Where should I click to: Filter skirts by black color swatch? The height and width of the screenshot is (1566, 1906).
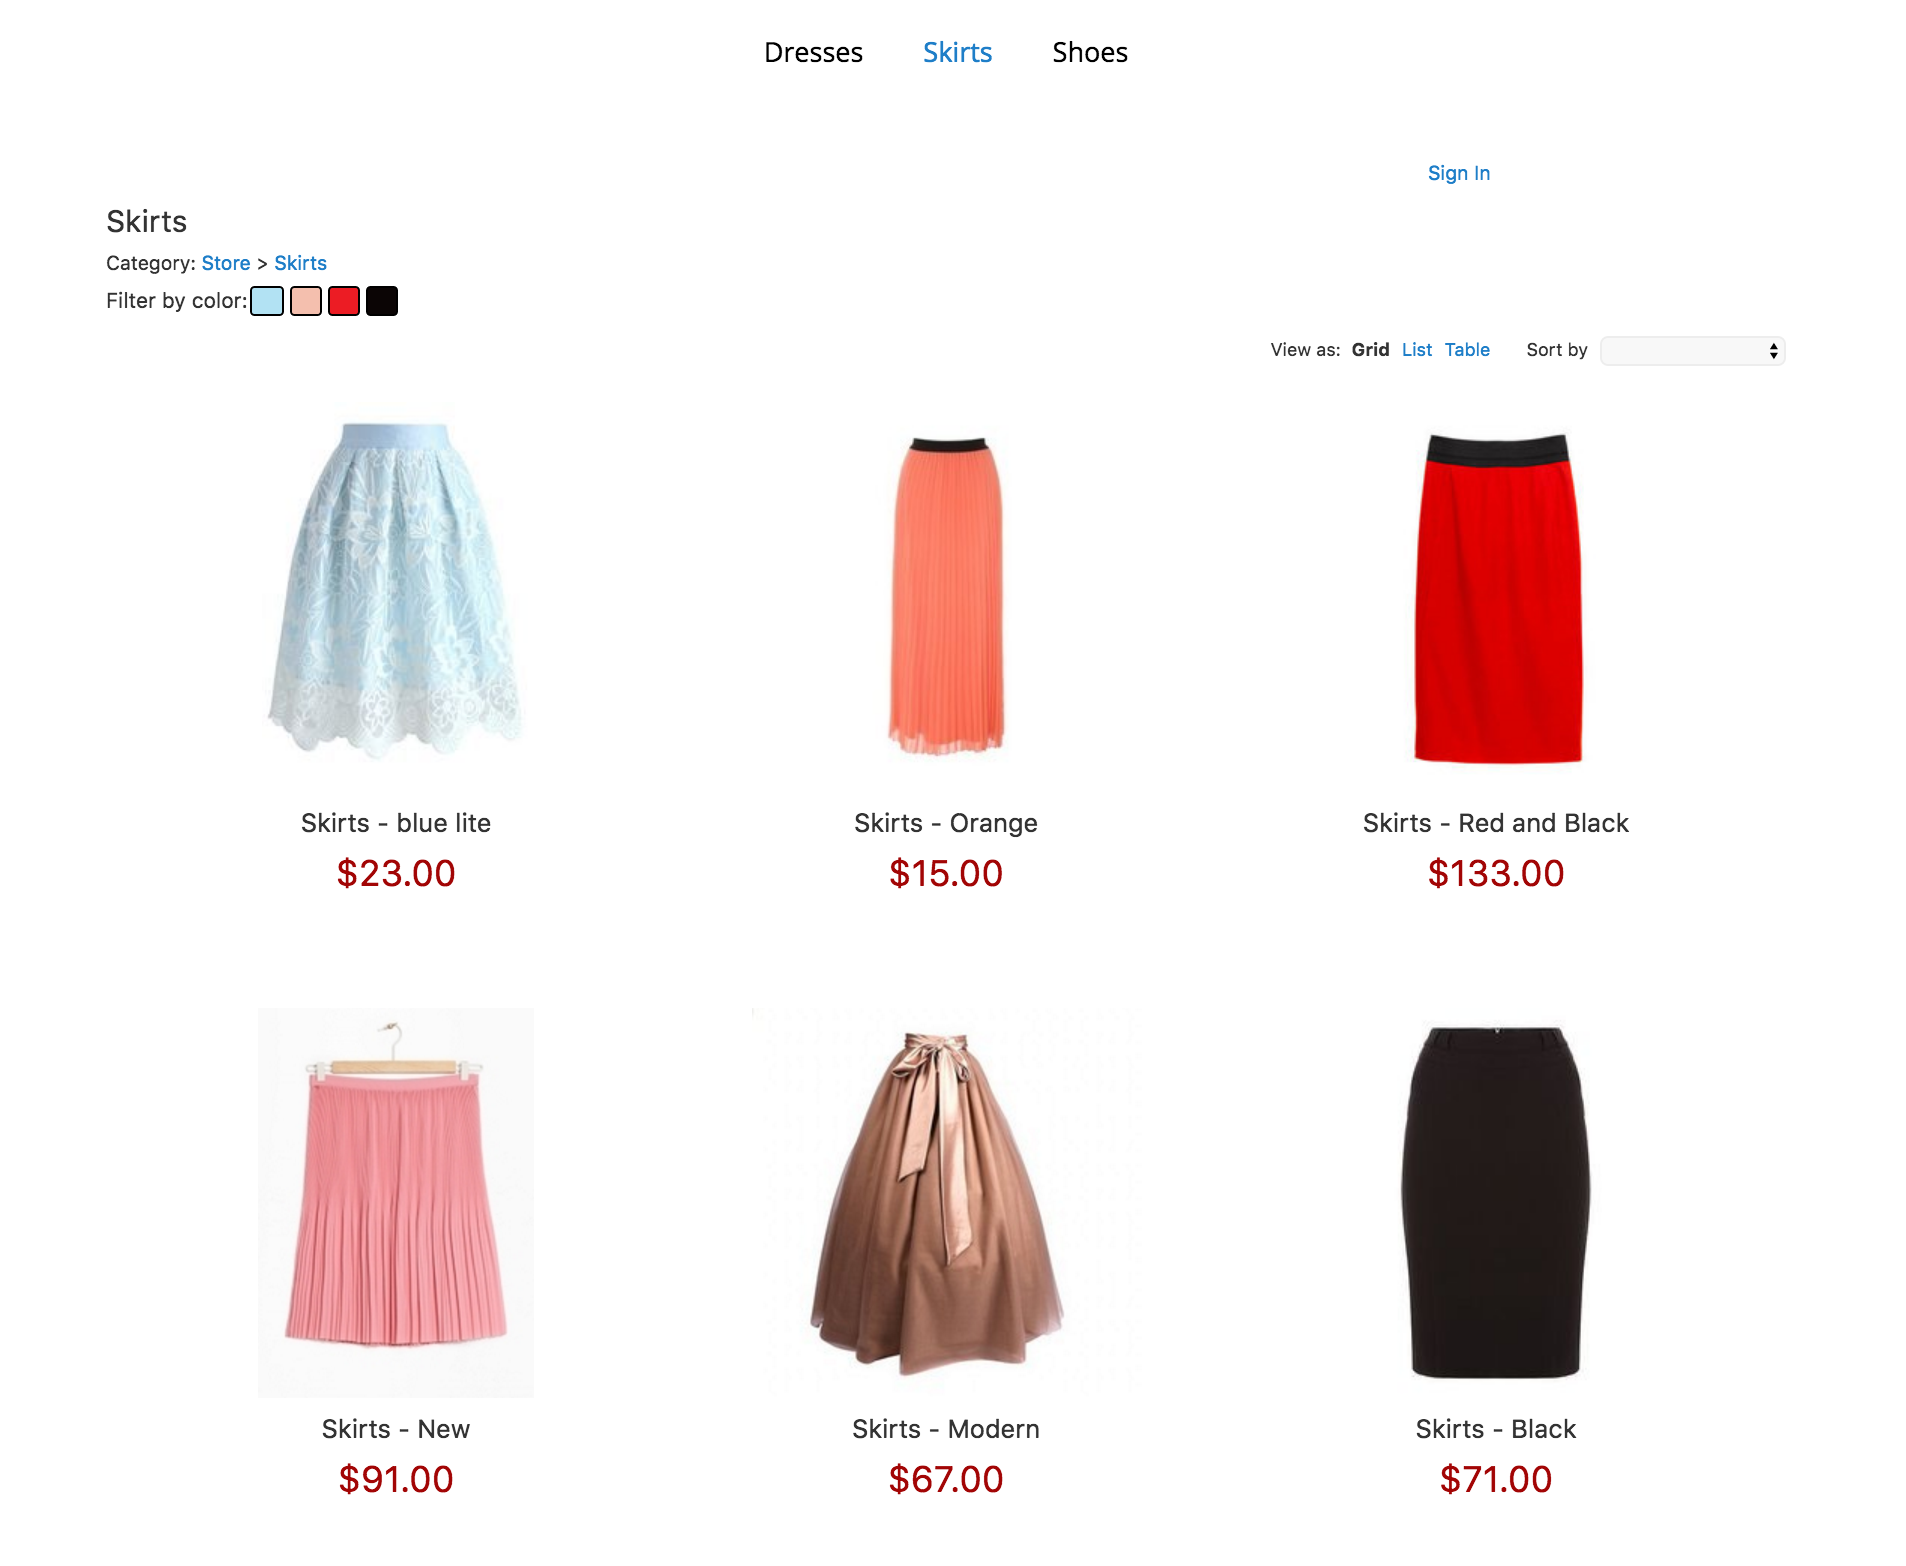click(x=382, y=301)
